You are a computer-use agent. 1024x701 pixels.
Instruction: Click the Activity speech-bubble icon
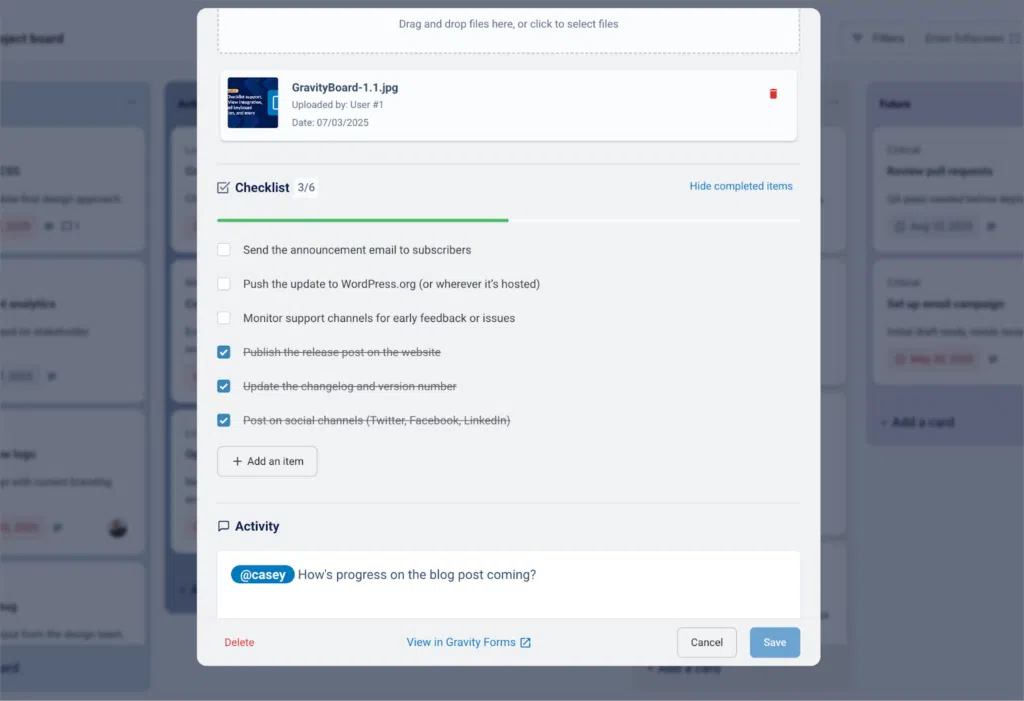click(x=225, y=526)
